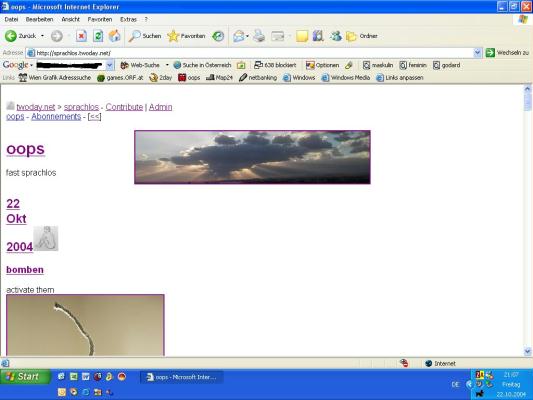Click the godard word-find button

[447, 65]
